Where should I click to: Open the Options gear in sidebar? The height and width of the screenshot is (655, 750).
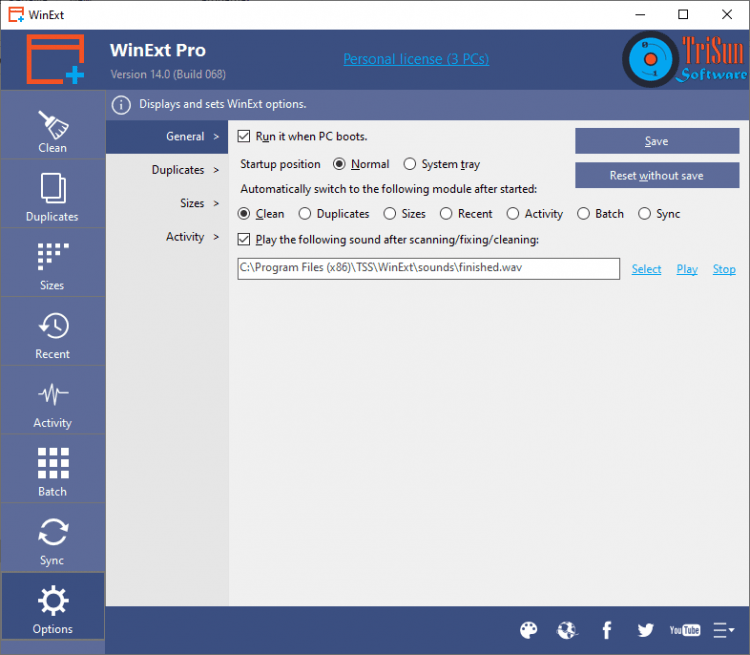(53, 606)
